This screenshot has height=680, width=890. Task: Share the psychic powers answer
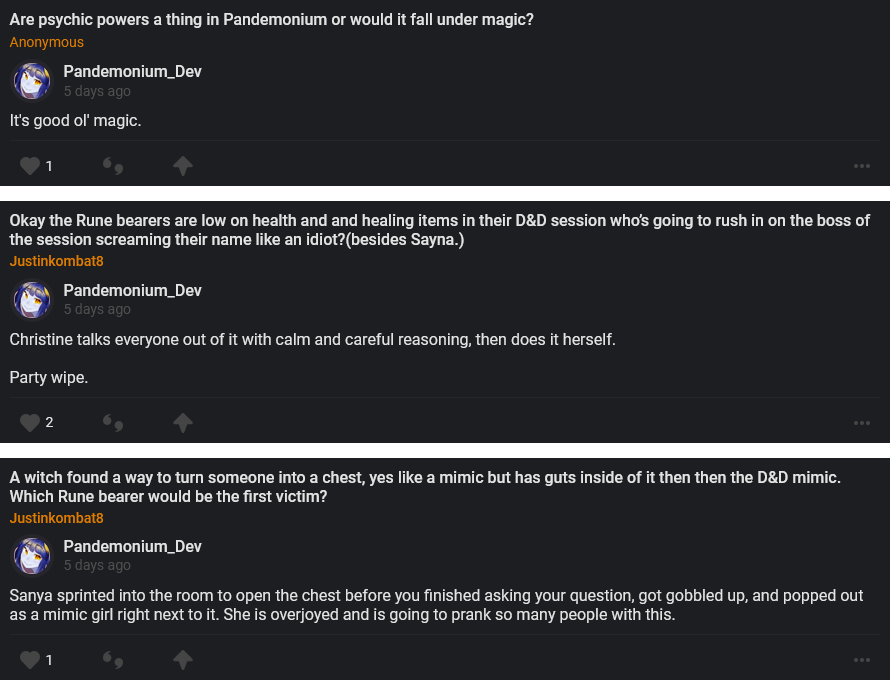pos(182,166)
